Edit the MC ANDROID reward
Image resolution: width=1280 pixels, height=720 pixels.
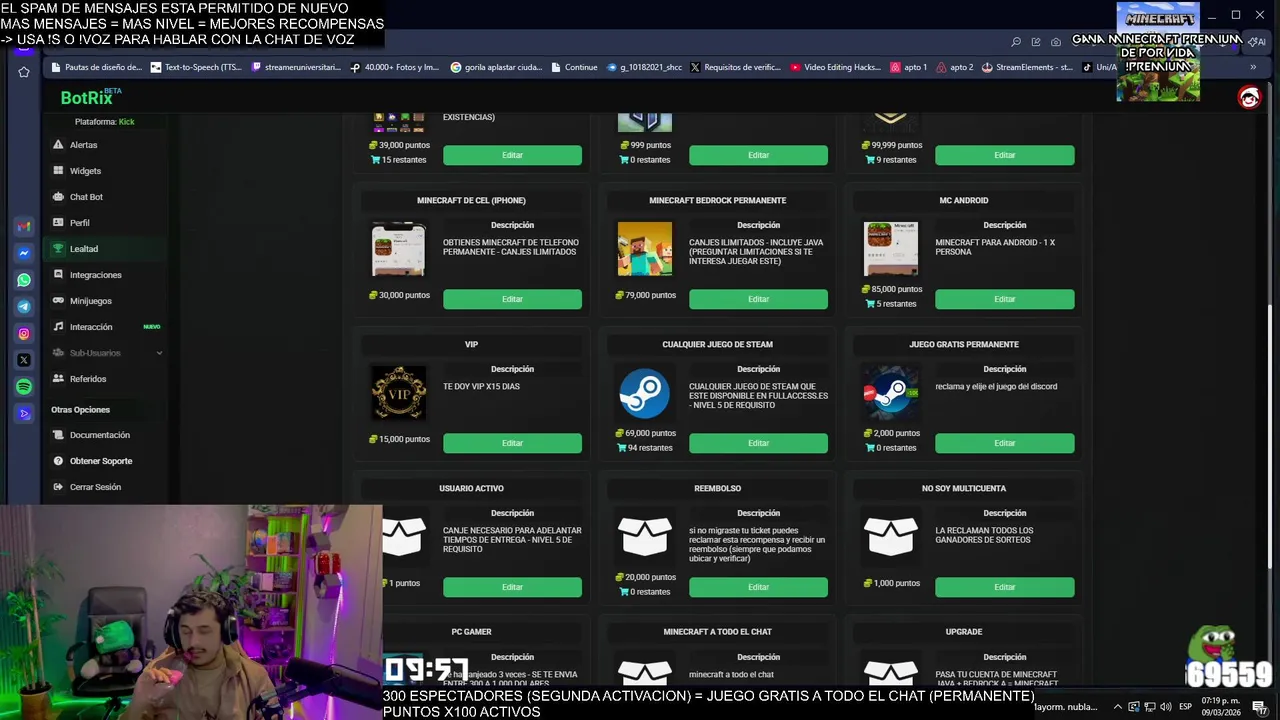coord(1004,299)
